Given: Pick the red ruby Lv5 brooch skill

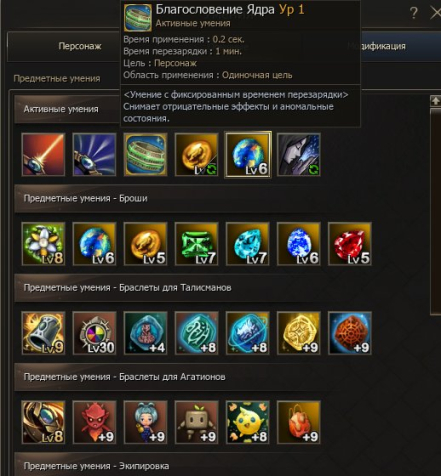Looking at the screenshot, I should point(350,244).
